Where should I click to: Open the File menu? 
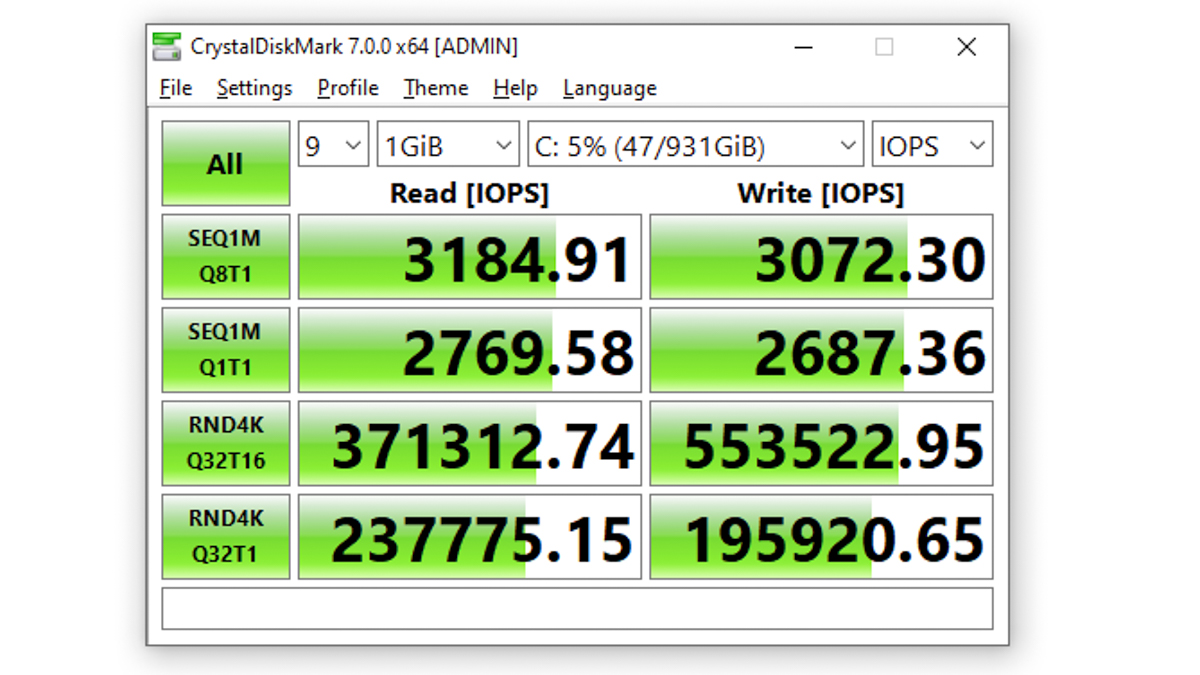(176, 88)
